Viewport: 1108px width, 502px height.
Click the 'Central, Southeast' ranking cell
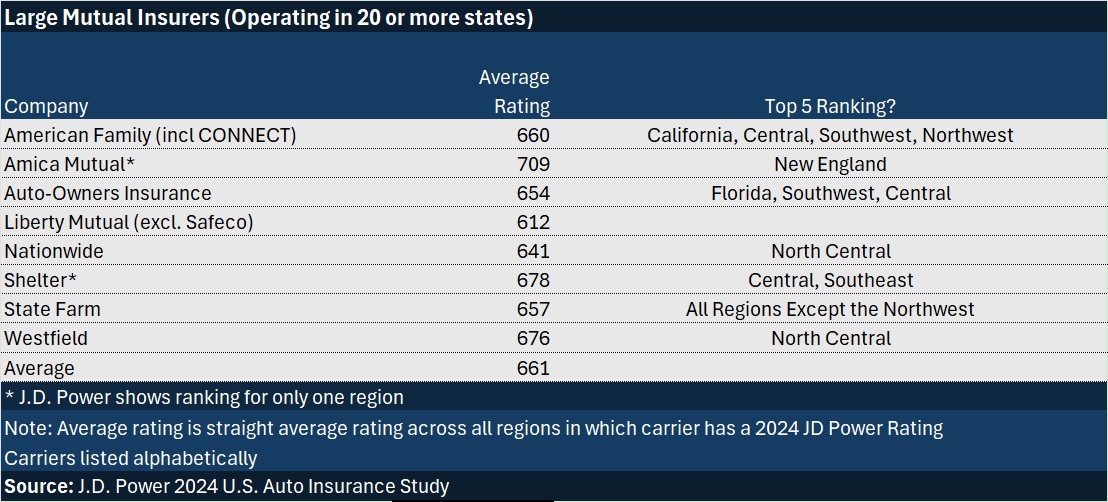click(x=829, y=280)
